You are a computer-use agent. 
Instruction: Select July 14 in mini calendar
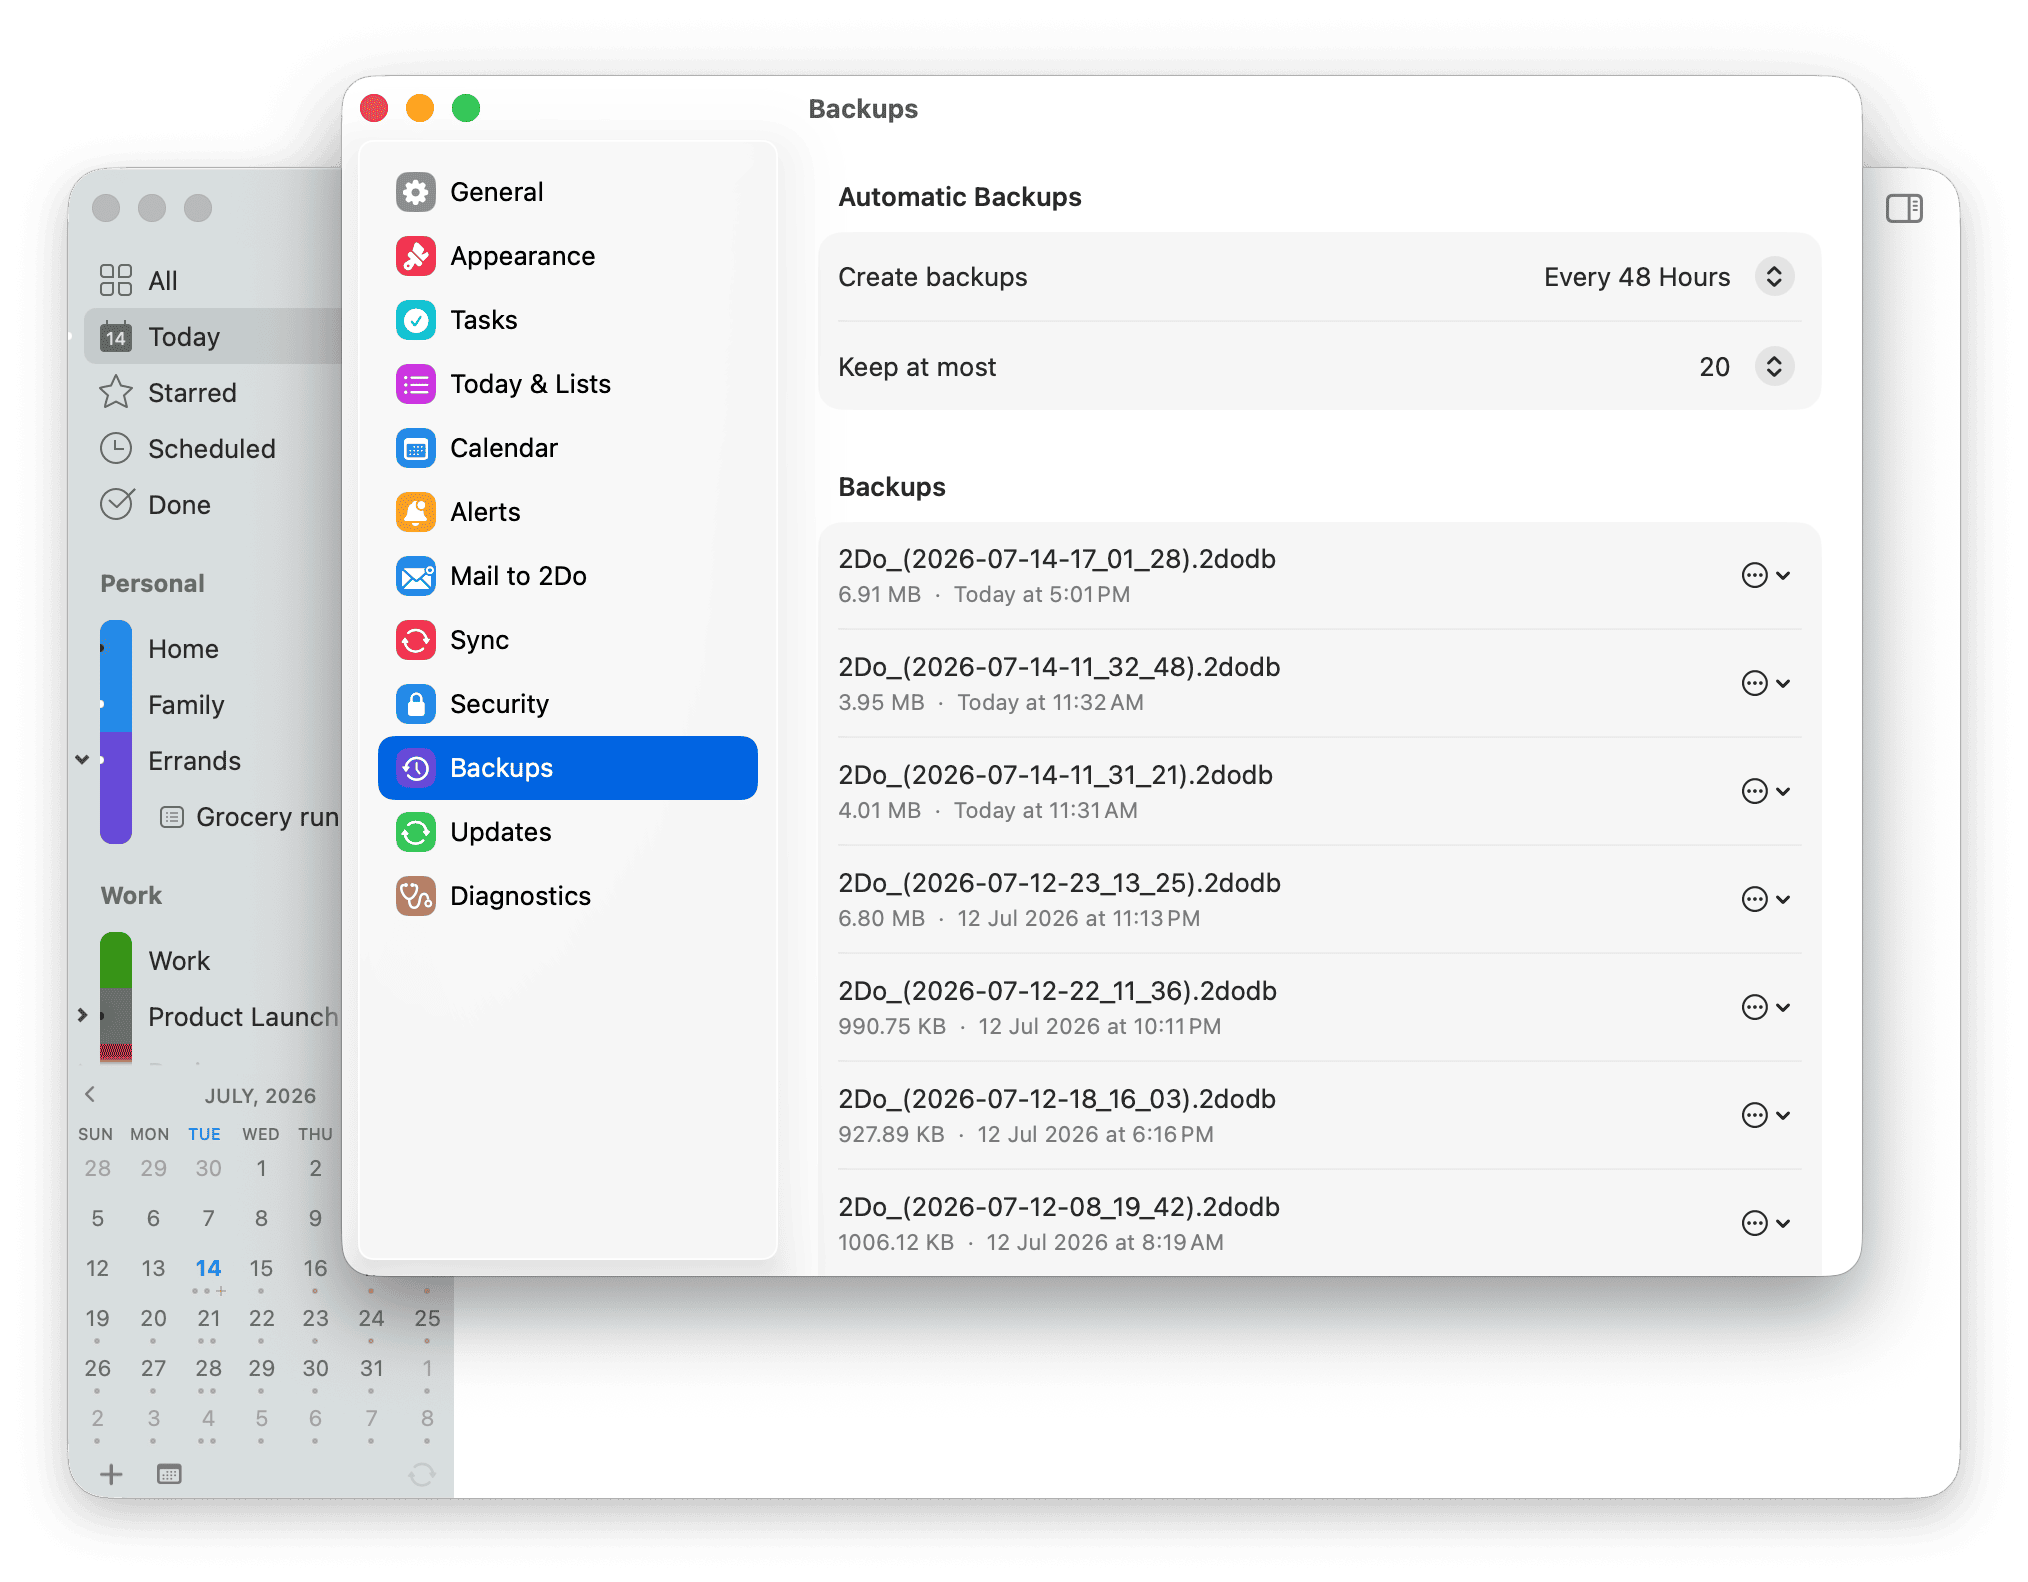(208, 1268)
